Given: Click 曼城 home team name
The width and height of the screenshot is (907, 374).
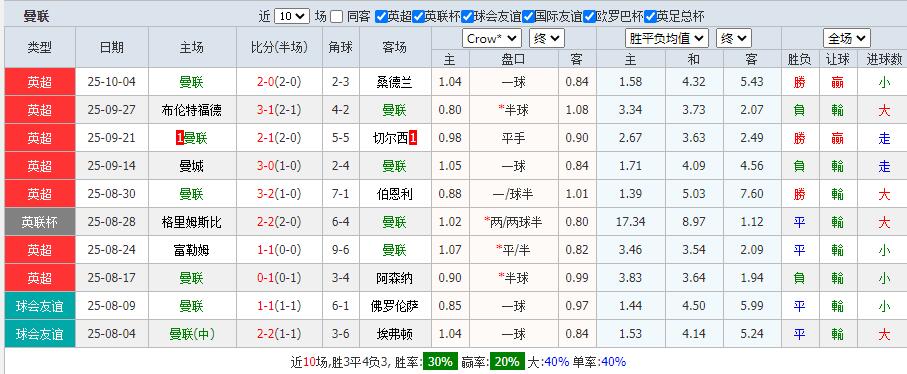Looking at the screenshot, I should coord(191,166).
